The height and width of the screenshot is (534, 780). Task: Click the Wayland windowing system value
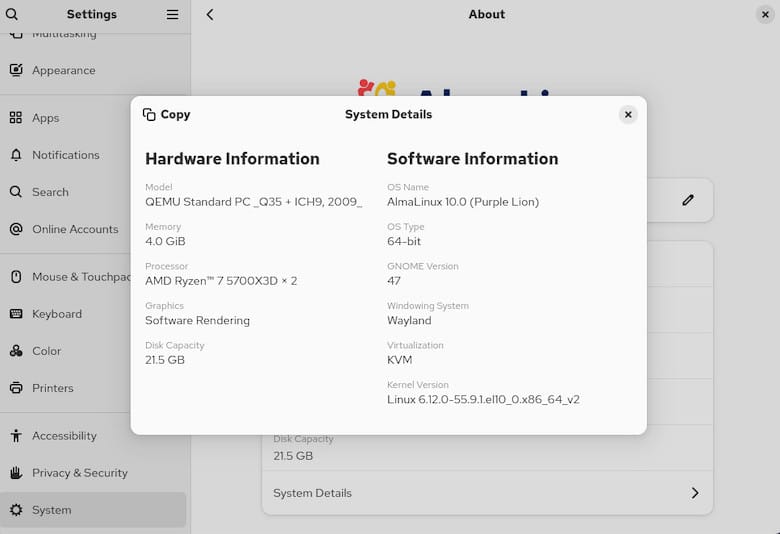(x=409, y=320)
